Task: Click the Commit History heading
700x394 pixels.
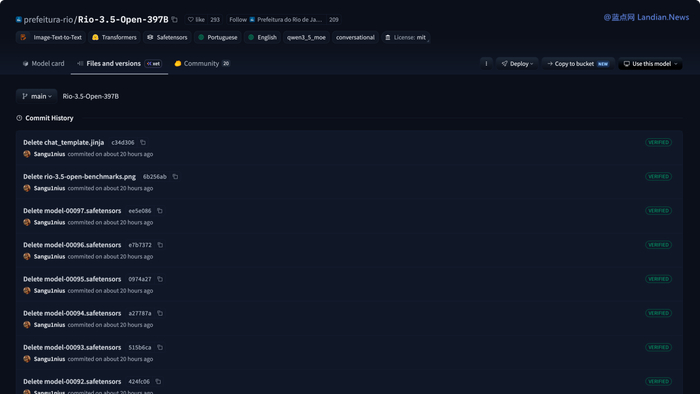Action: [49, 118]
